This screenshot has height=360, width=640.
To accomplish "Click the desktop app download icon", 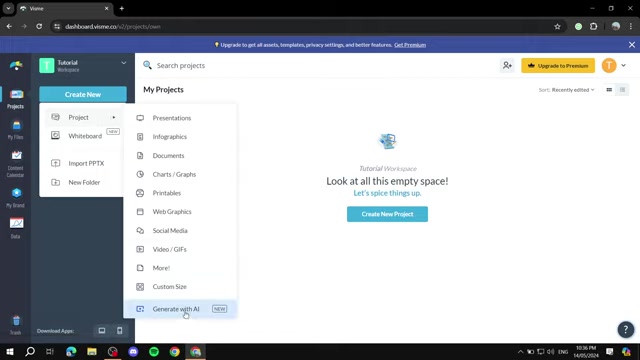I will [102, 331].
